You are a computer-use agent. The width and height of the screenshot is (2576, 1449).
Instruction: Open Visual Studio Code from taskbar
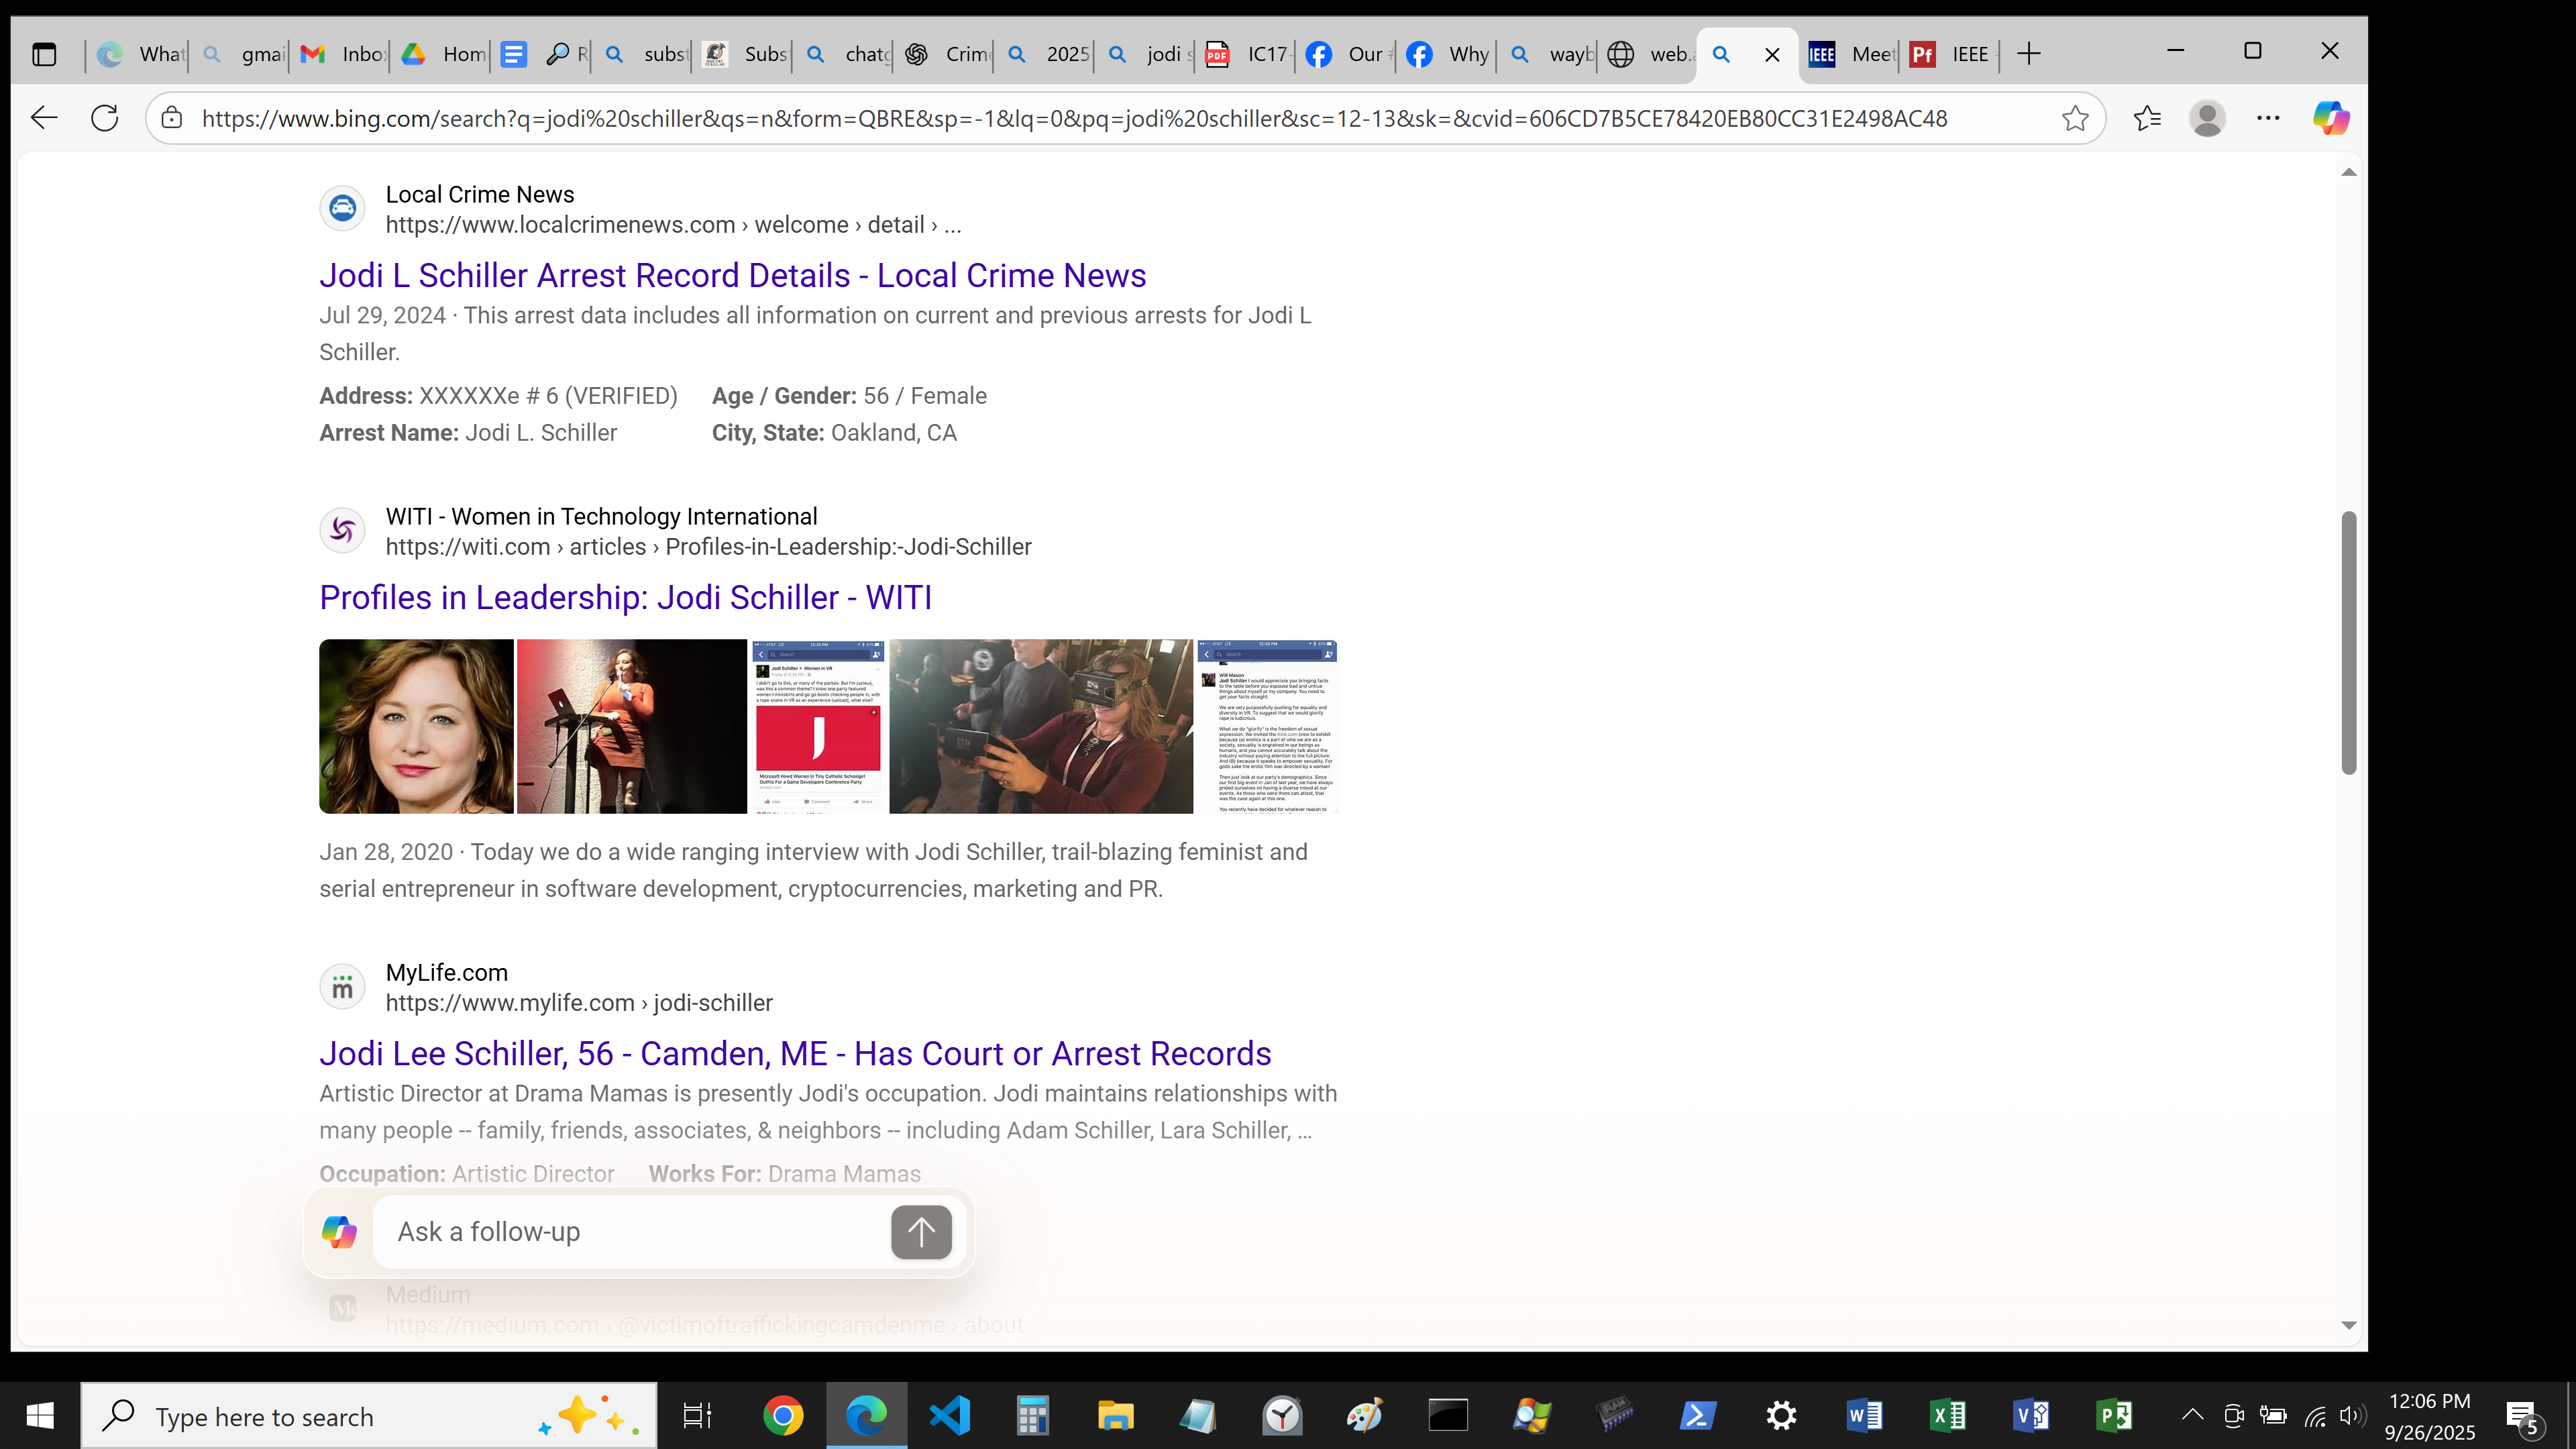coord(949,1415)
